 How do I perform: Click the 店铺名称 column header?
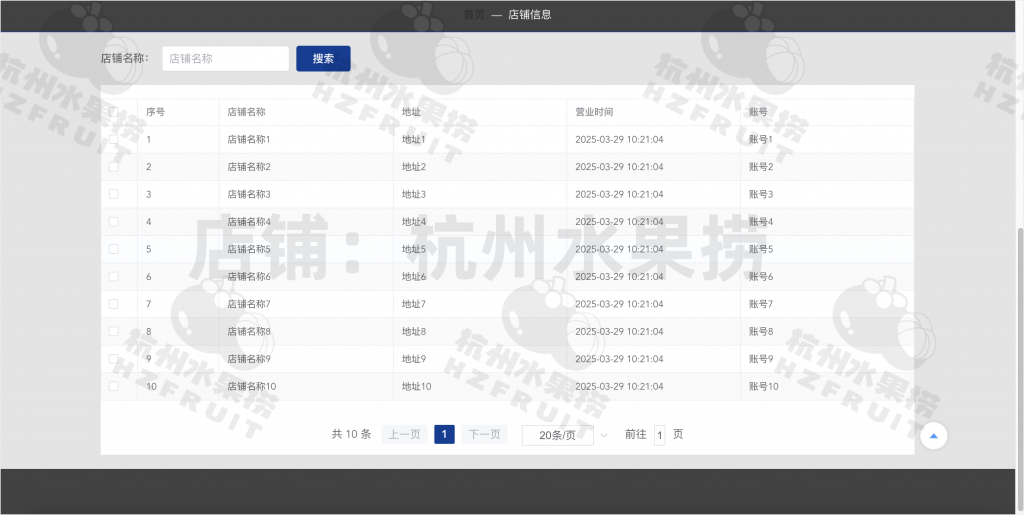pos(246,112)
